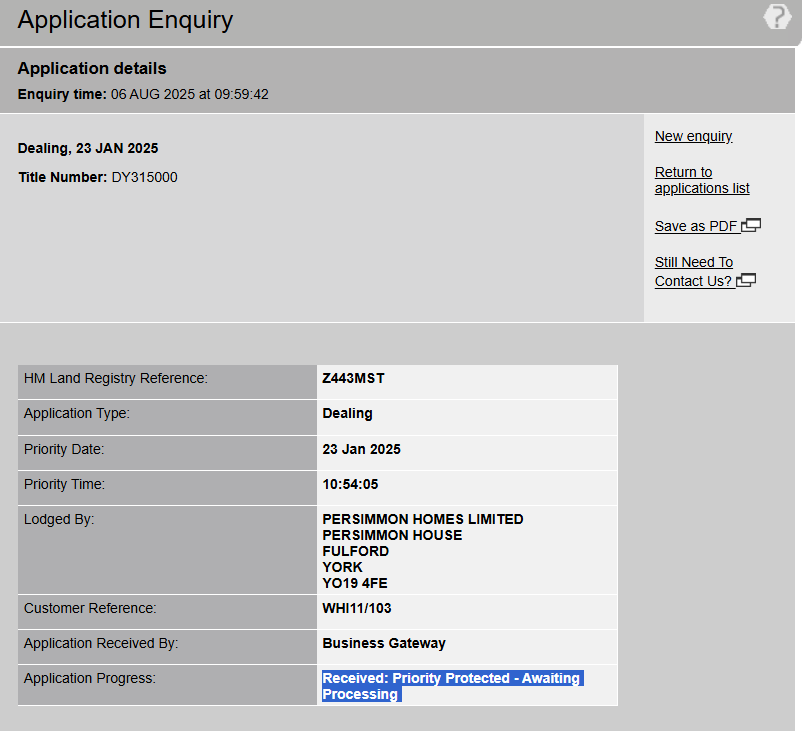Viewport: 802px width, 731px height.
Task: Click the new-window icon beside Save as PDF
Action: 751,225
